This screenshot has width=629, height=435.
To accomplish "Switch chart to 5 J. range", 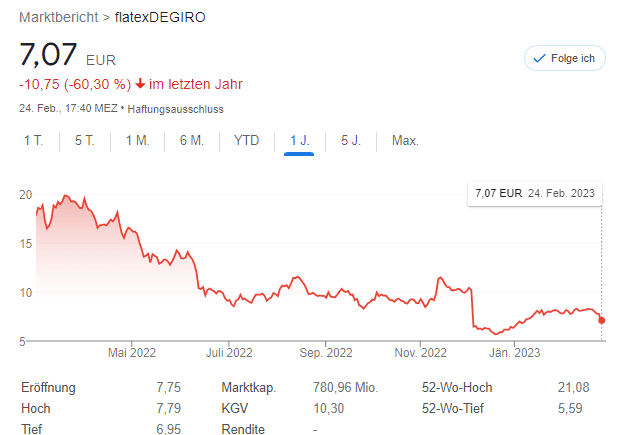I will point(350,140).
